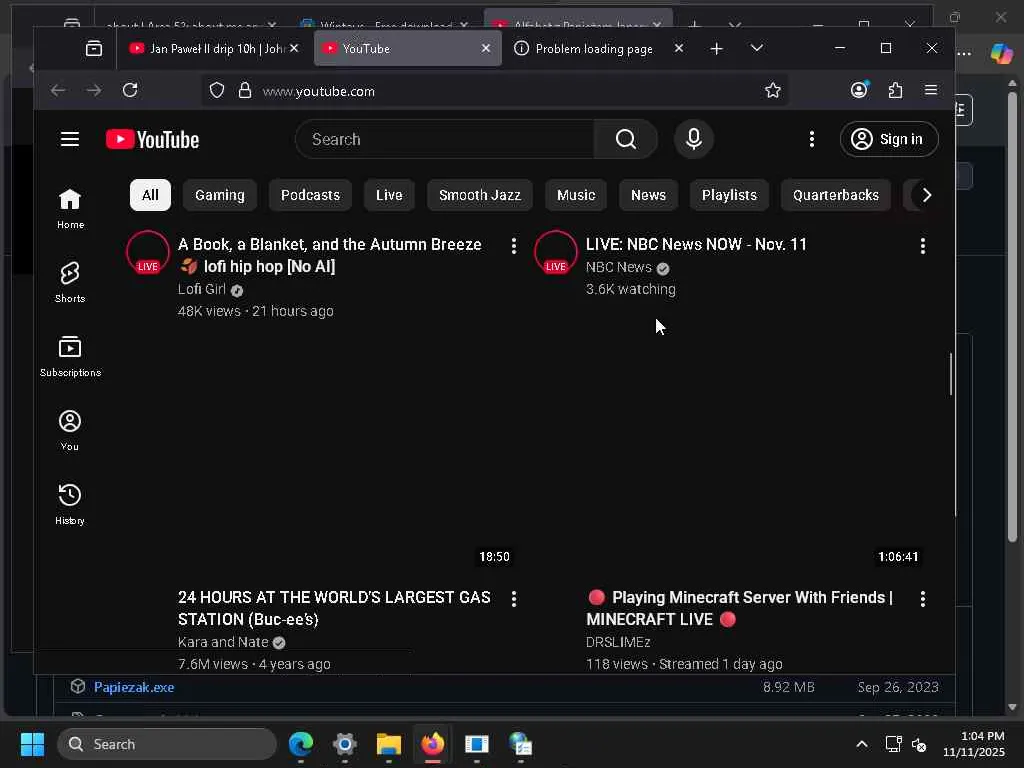Open Microsoft Edge from the taskbar
1024x768 pixels.
[301, 744]
